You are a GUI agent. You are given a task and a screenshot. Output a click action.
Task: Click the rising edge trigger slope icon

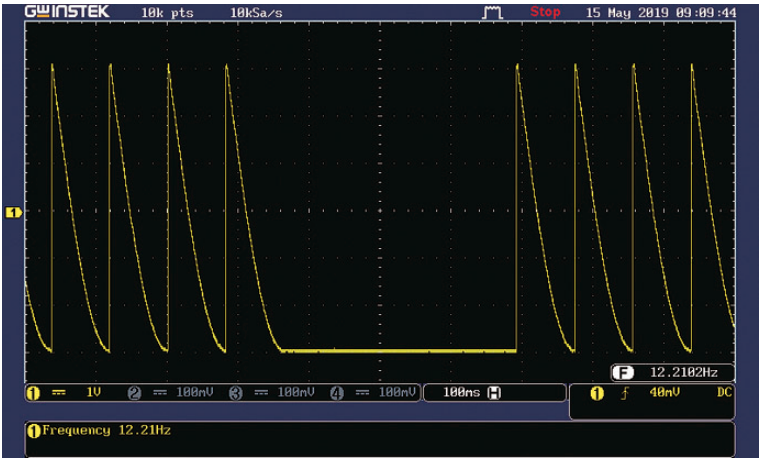point(626,394)
